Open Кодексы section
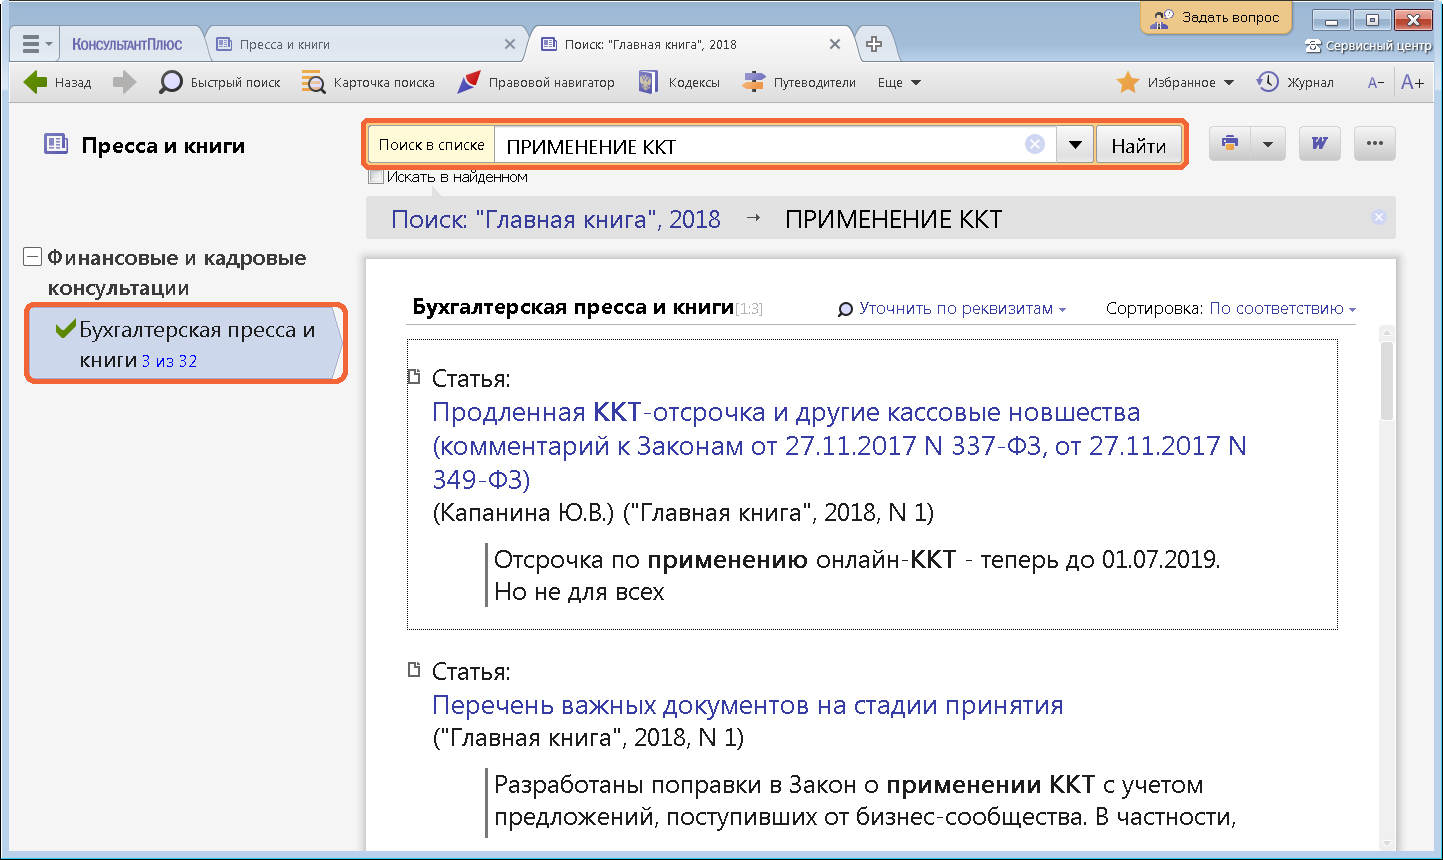The image size is (1443, 860). point(679,83)
